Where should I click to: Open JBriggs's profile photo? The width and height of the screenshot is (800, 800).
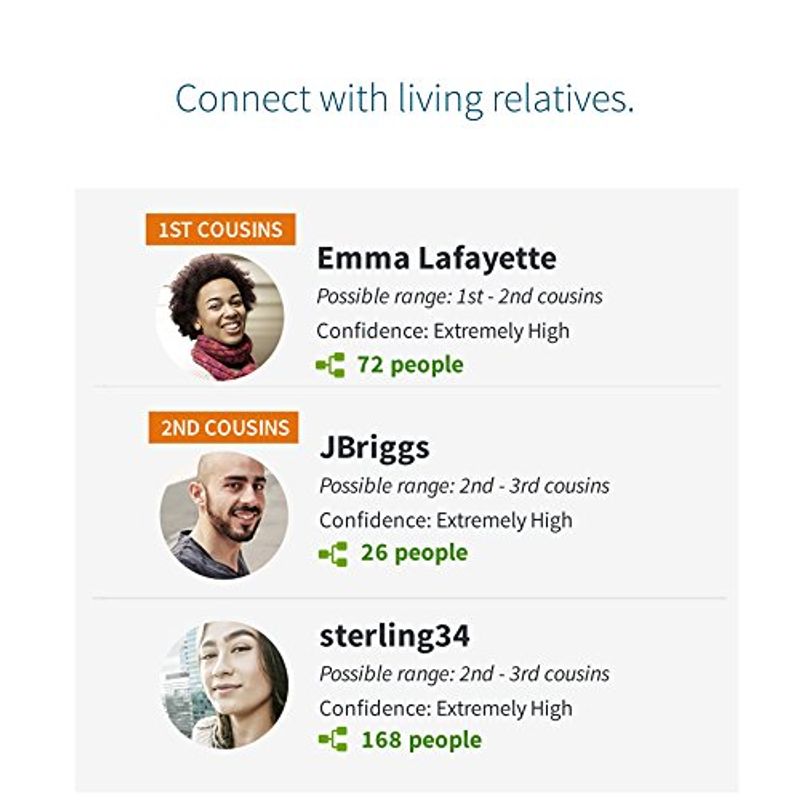224,515
